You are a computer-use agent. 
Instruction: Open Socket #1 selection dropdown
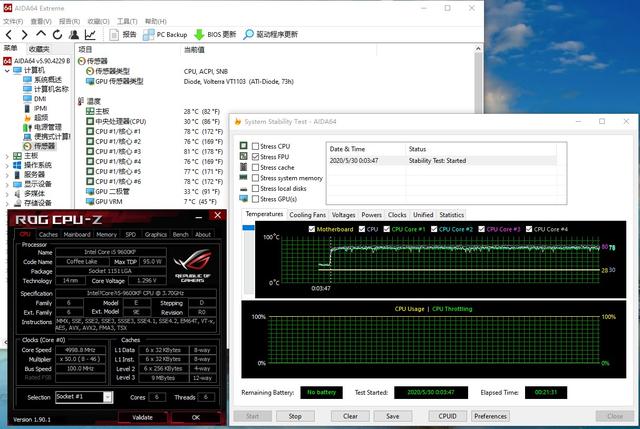pos(107,397)
